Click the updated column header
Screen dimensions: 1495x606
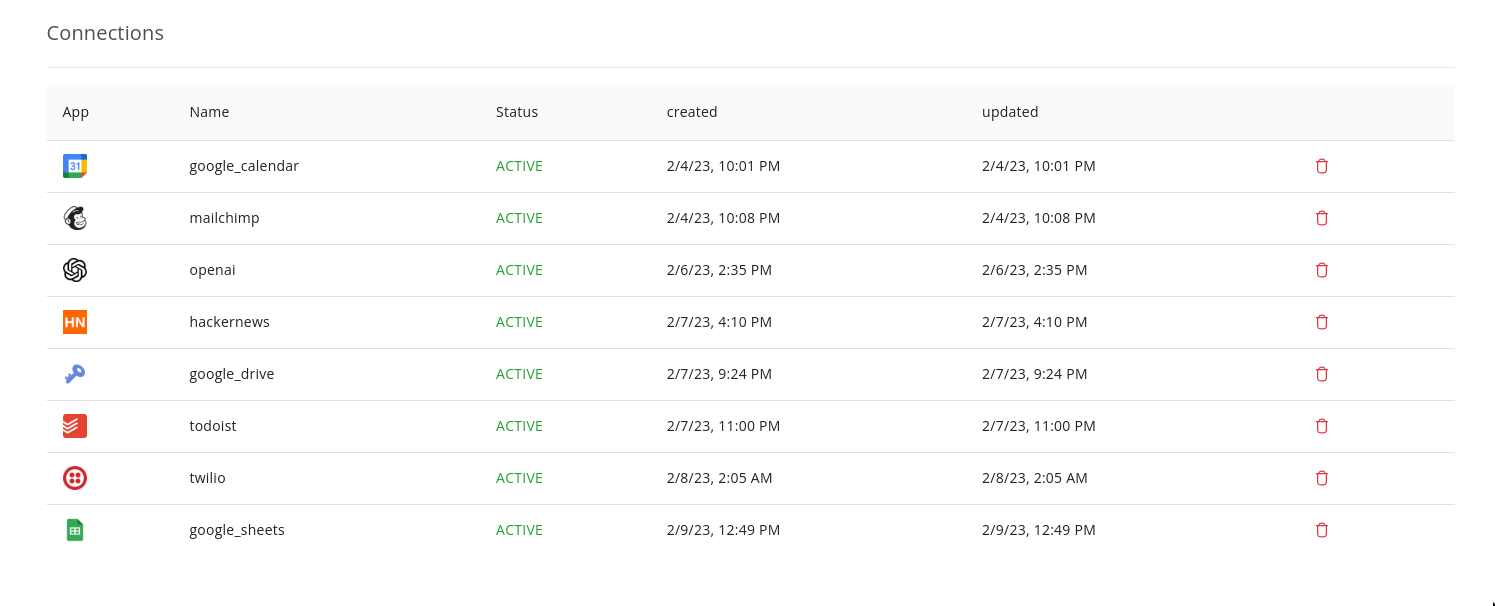click(1010, 112)
